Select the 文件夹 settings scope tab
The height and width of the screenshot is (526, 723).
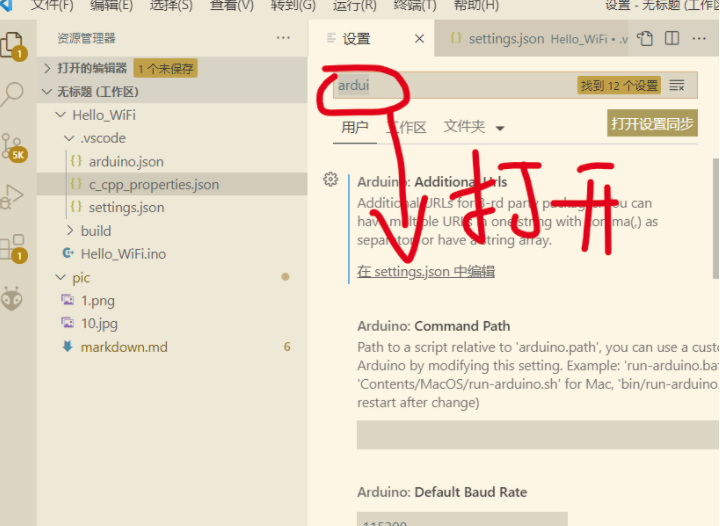[464, 126]
